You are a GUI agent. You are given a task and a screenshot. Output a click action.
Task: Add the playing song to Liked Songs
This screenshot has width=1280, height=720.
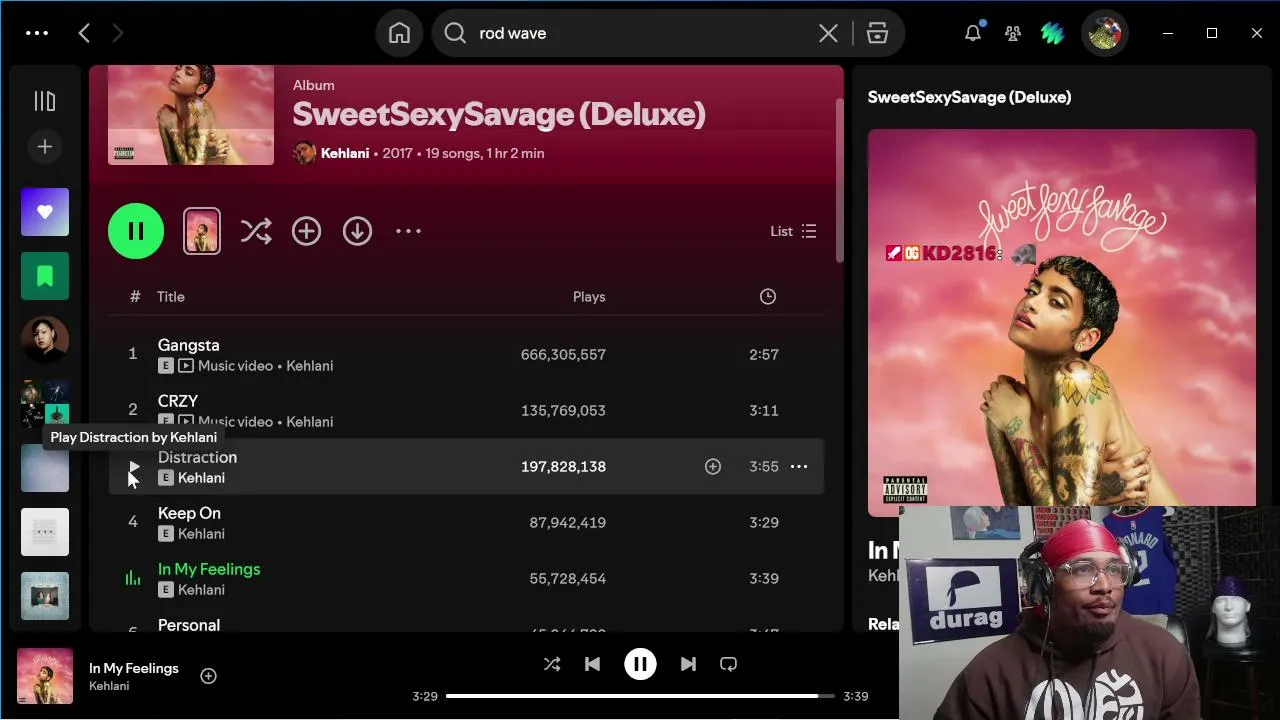[x=208, y=676]
